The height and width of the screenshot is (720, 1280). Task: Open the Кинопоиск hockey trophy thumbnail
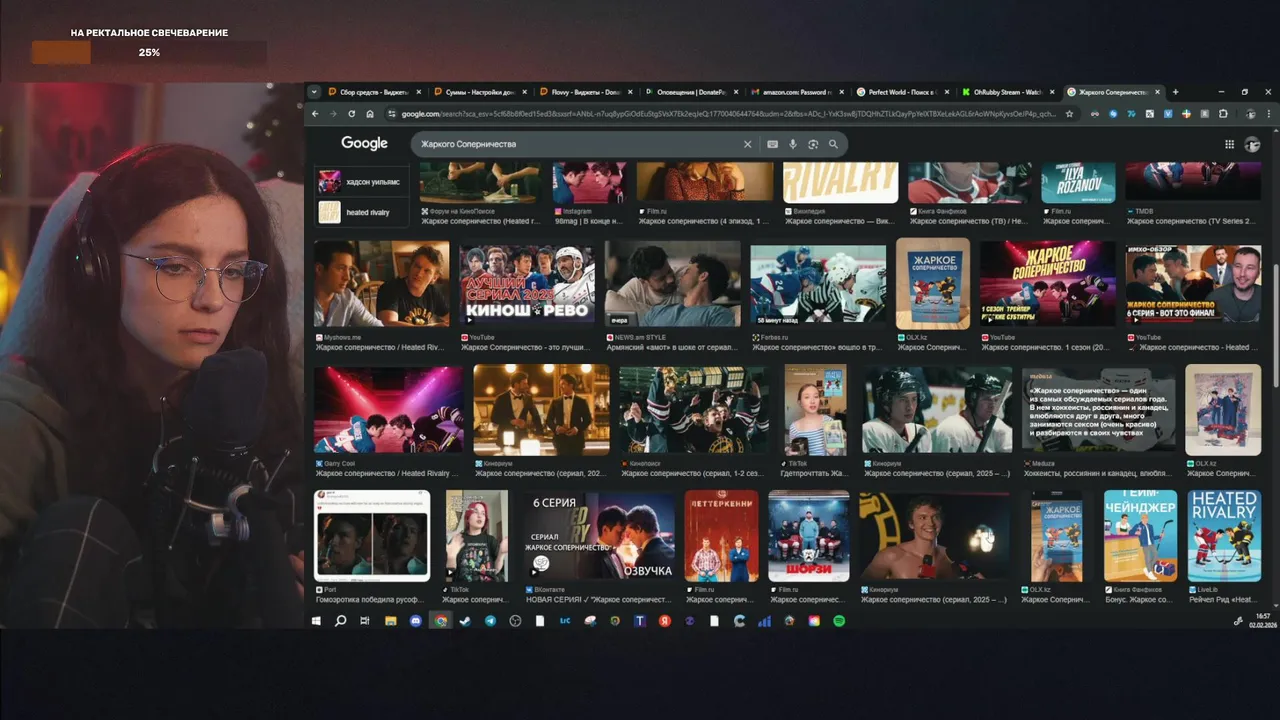tap(692, 409)
